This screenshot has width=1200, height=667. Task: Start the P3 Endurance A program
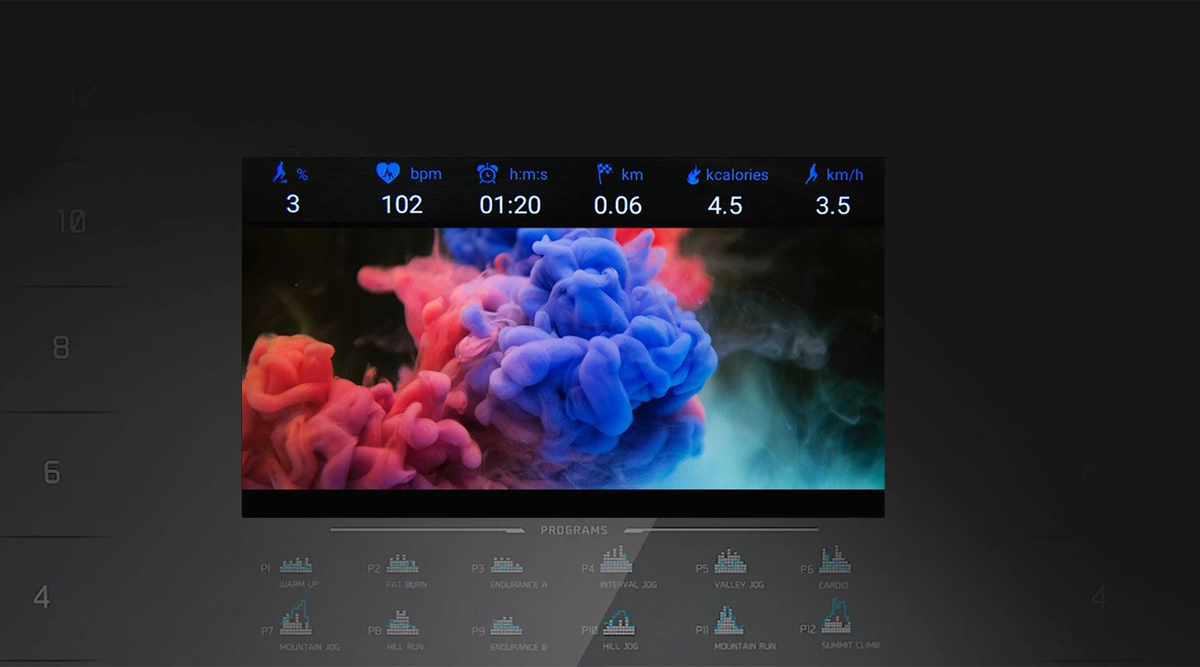(x=506, y=565)
